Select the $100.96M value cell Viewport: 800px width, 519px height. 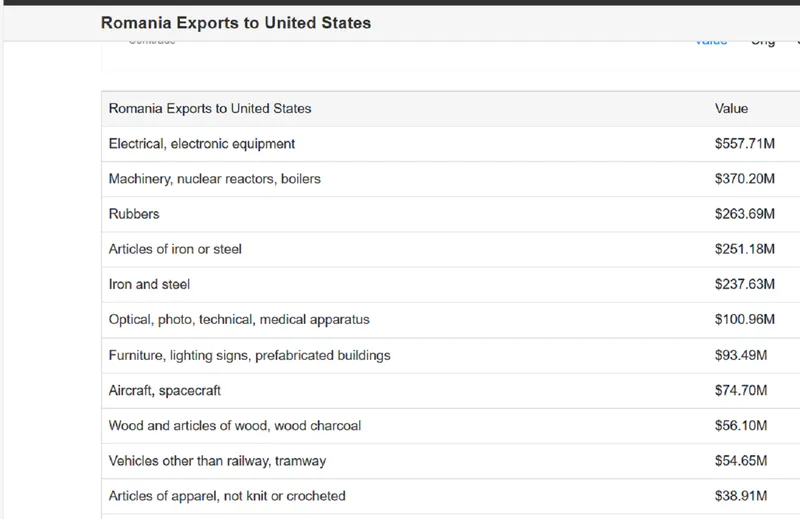744,320
